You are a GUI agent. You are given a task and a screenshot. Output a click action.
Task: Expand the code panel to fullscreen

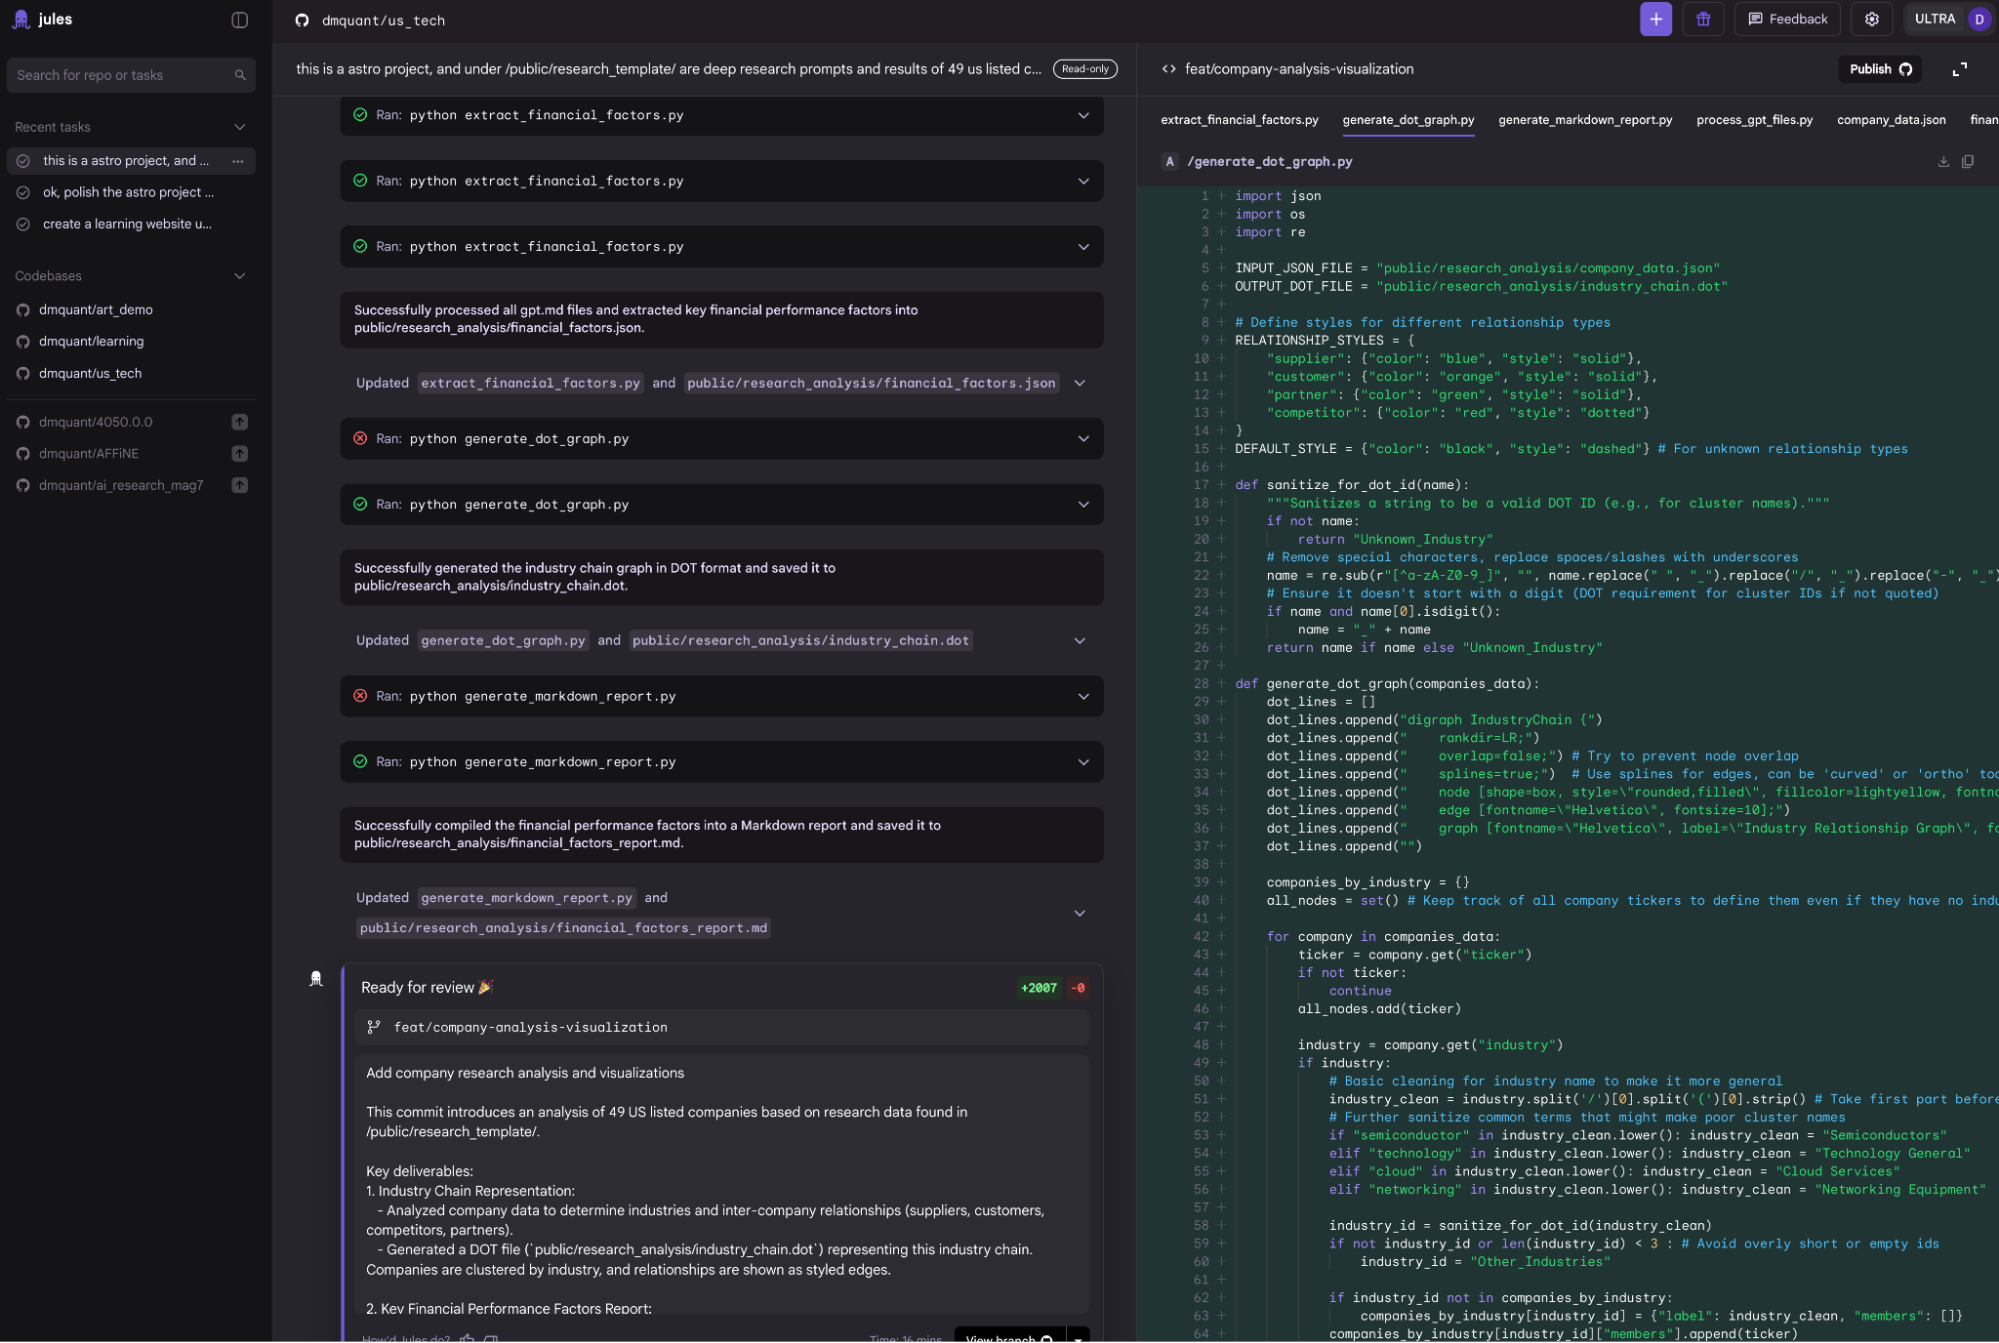point(1959,69)
